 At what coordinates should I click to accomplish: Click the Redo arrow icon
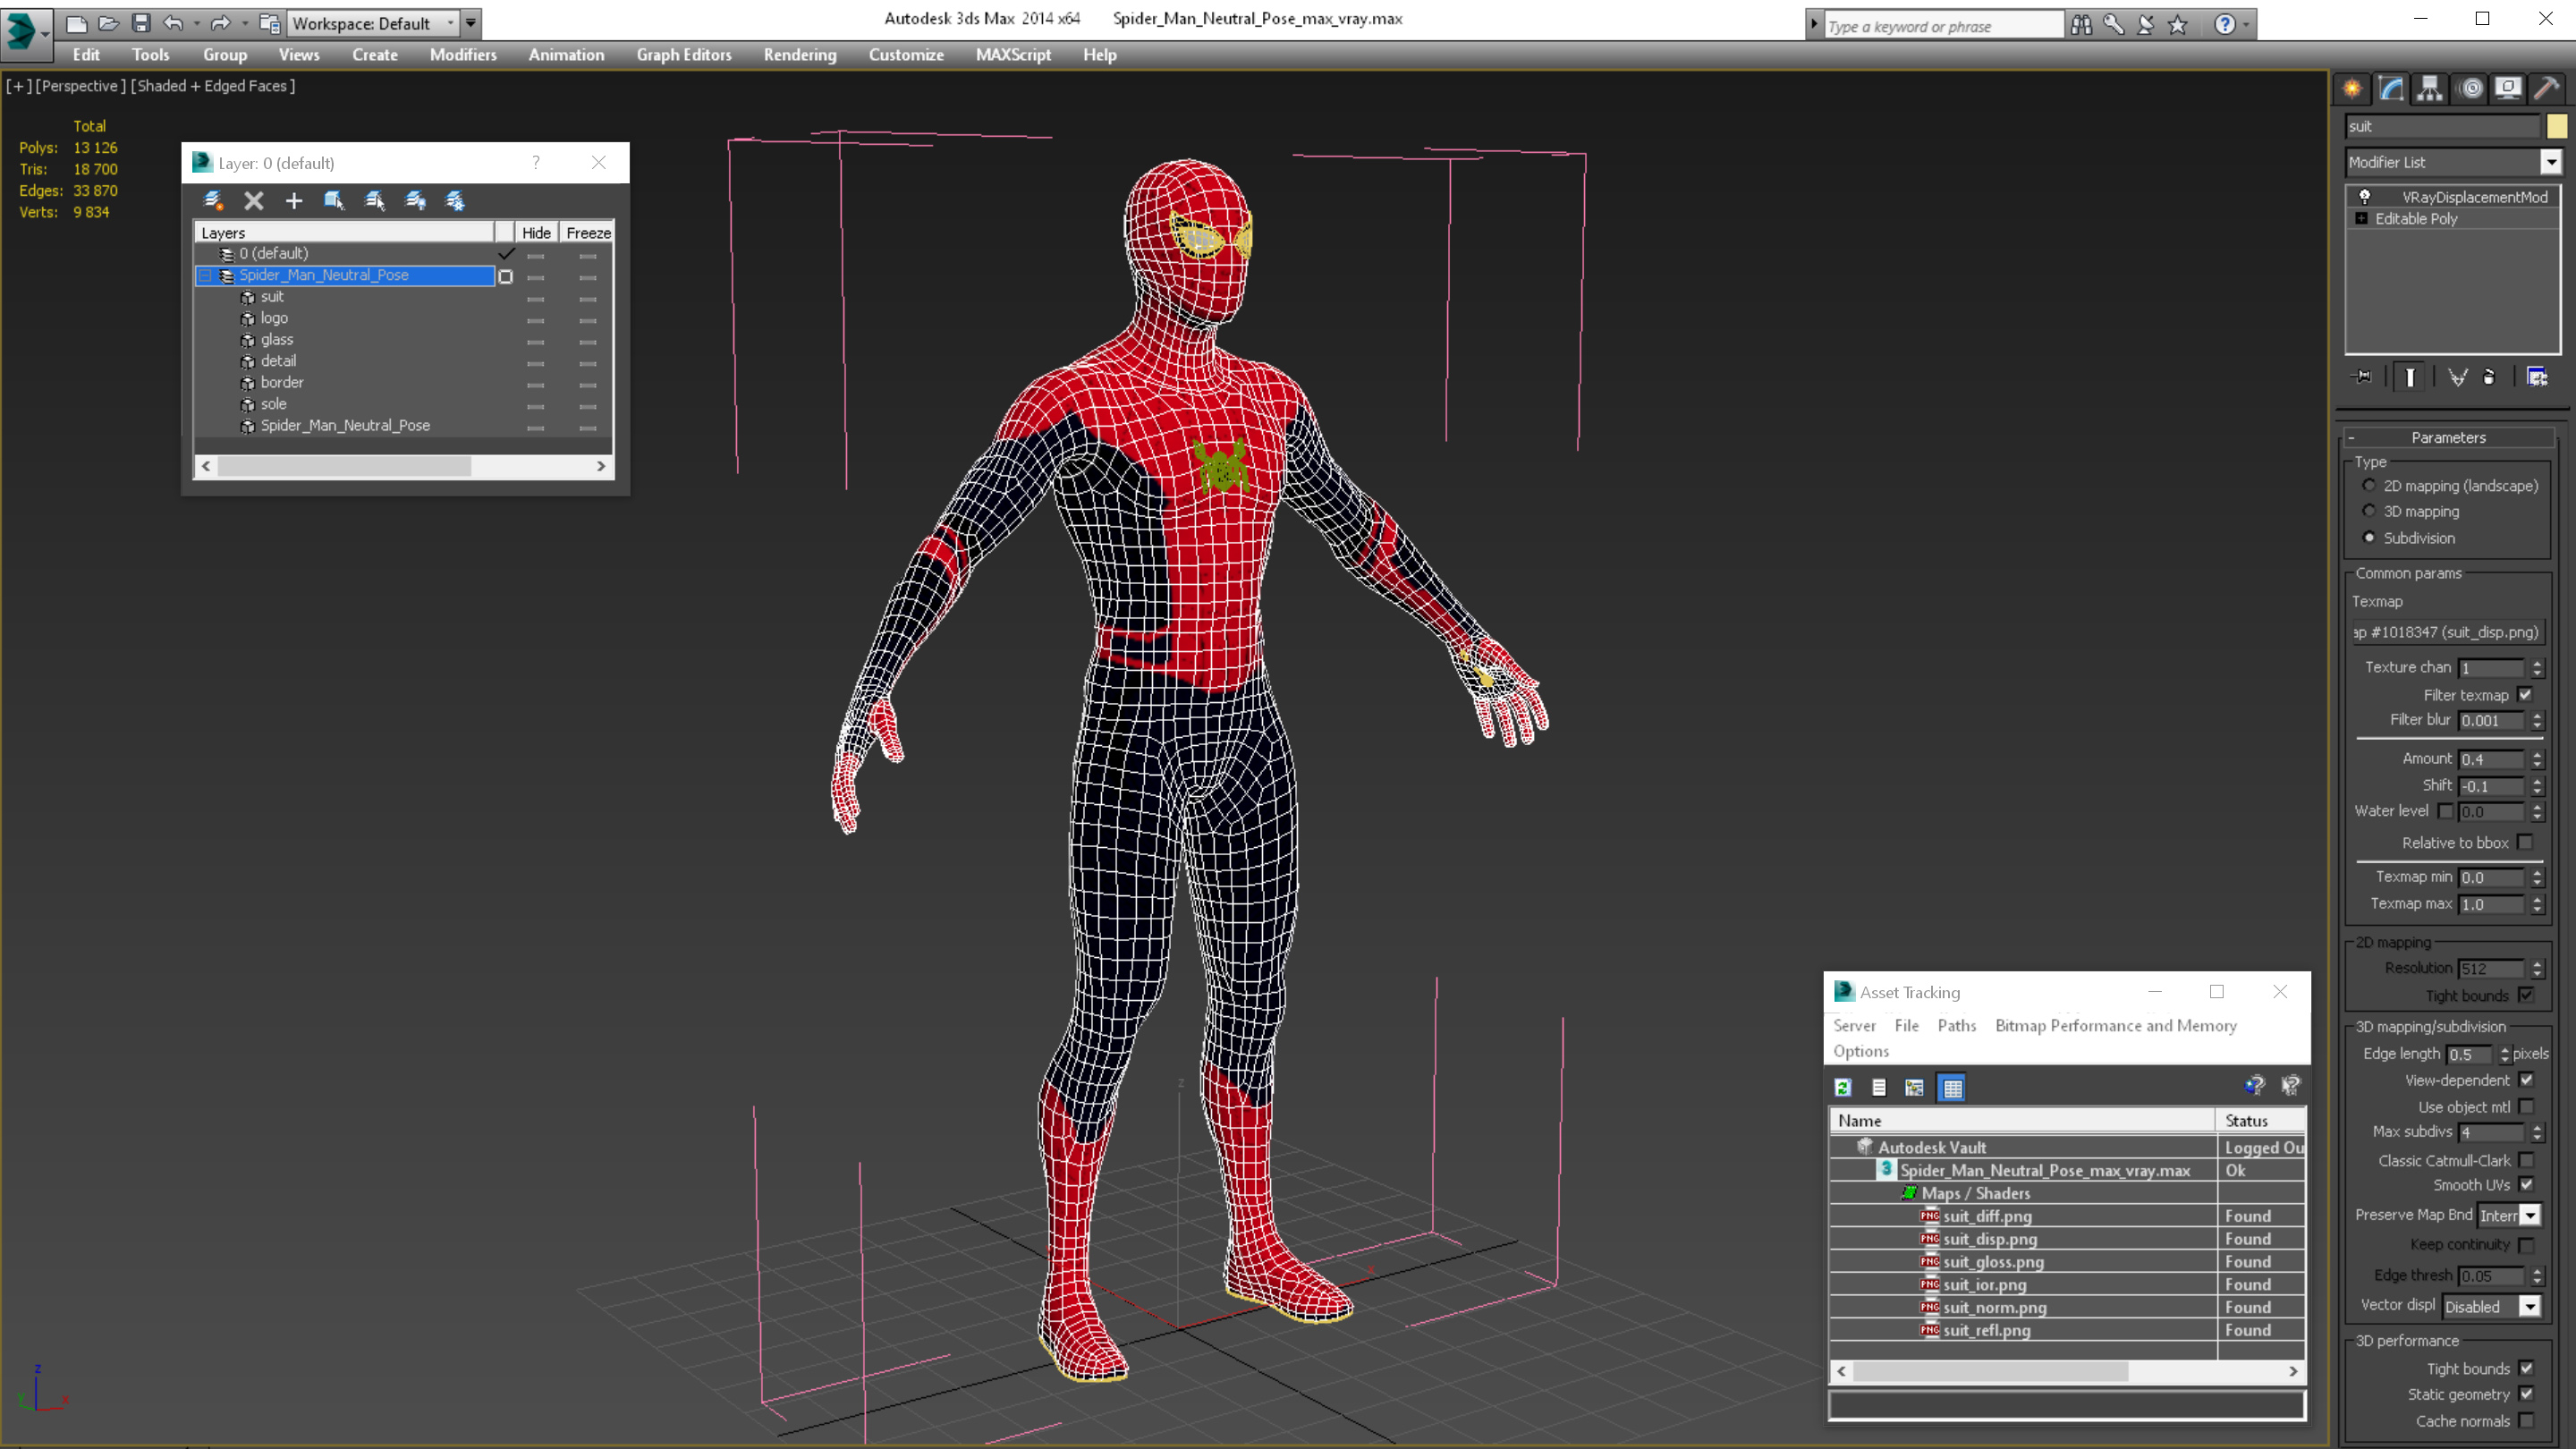tap(221, 23)
